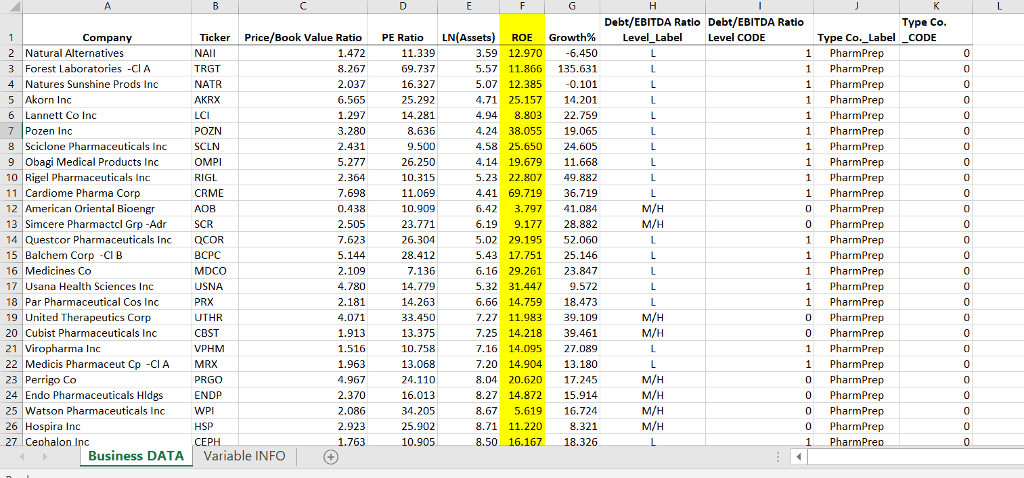1024x478 pixels.
Task: Select Price/Book value 8.267
Action: (x=303, y=69)
